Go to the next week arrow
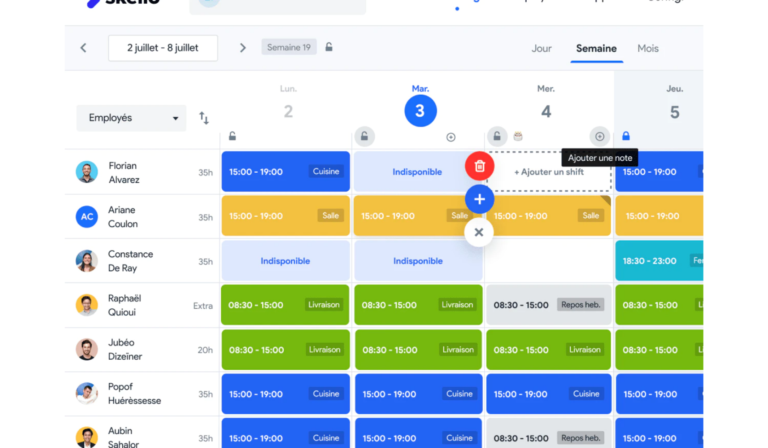The width and height of the screenshot is (768, 448). [242, 48]
